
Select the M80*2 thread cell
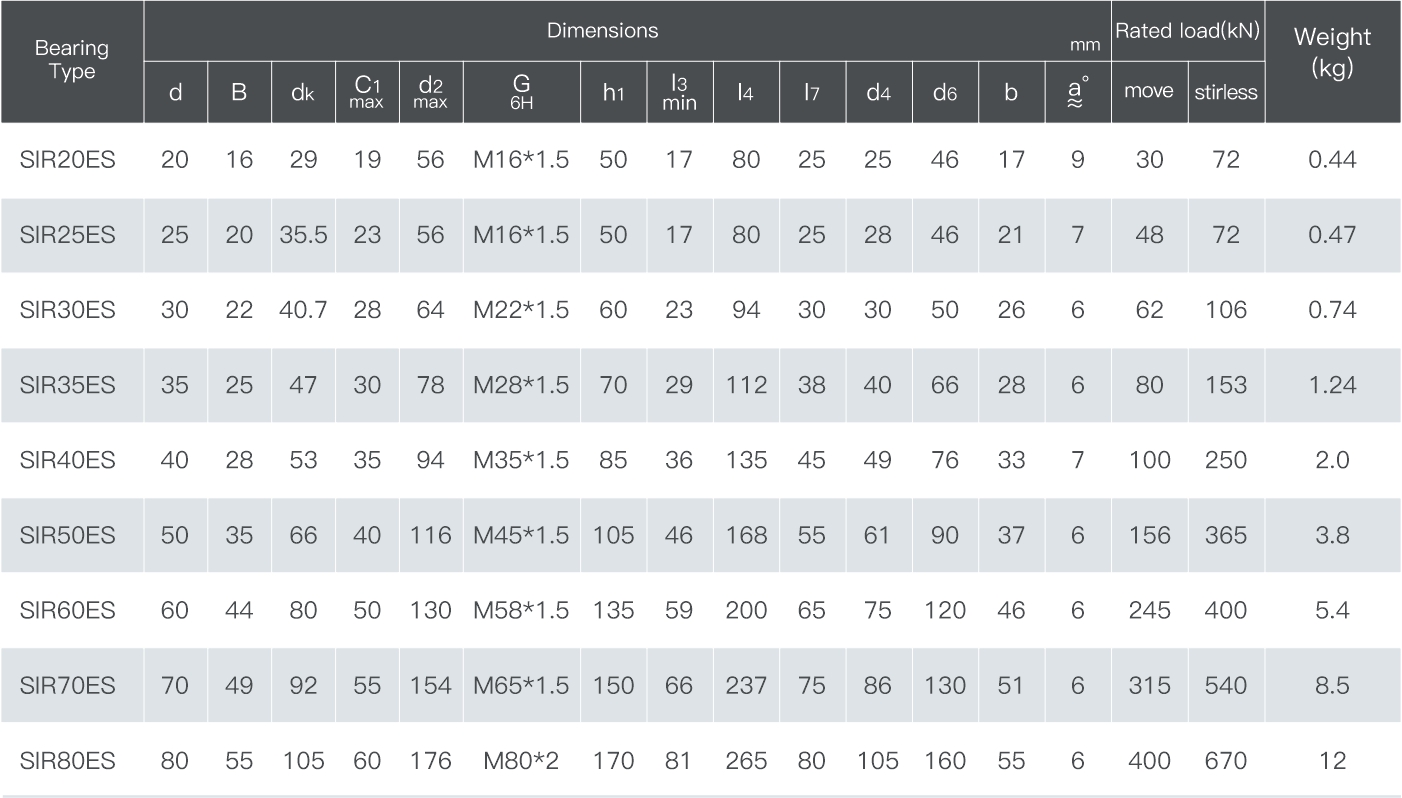521,761
